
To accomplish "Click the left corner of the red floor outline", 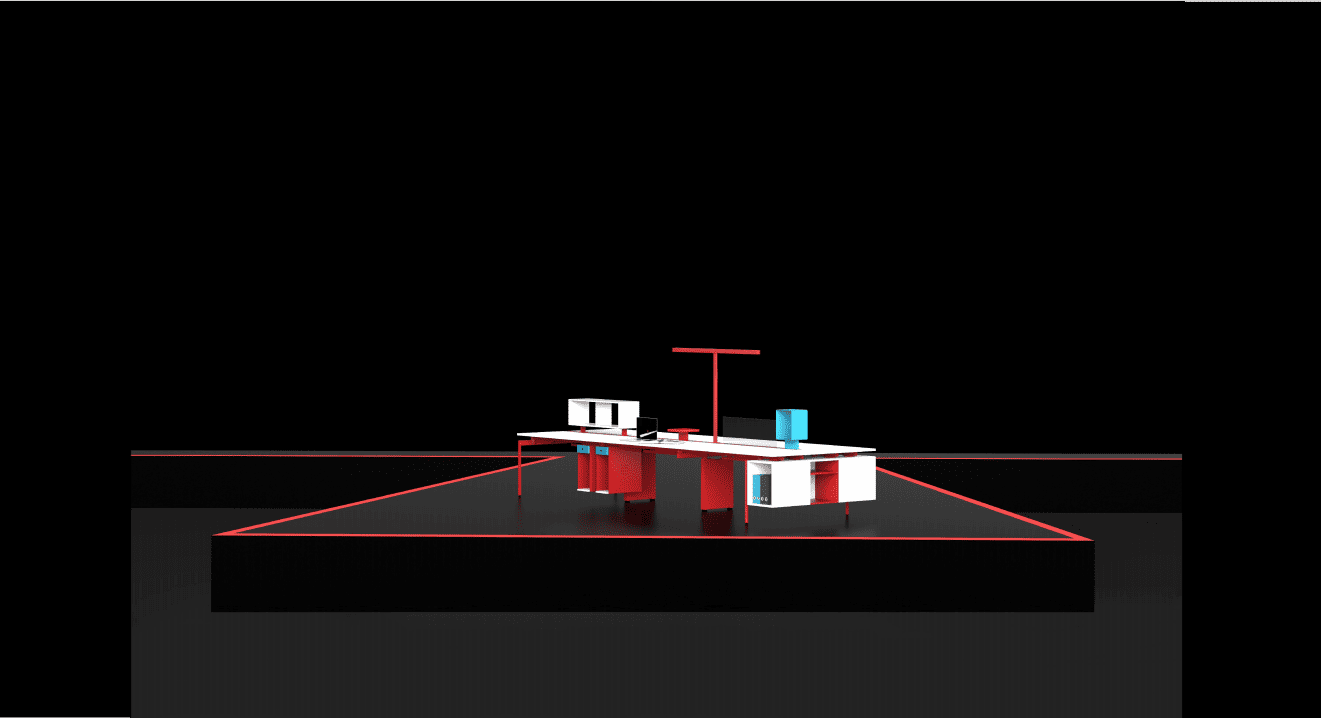I will click(217, 534).
